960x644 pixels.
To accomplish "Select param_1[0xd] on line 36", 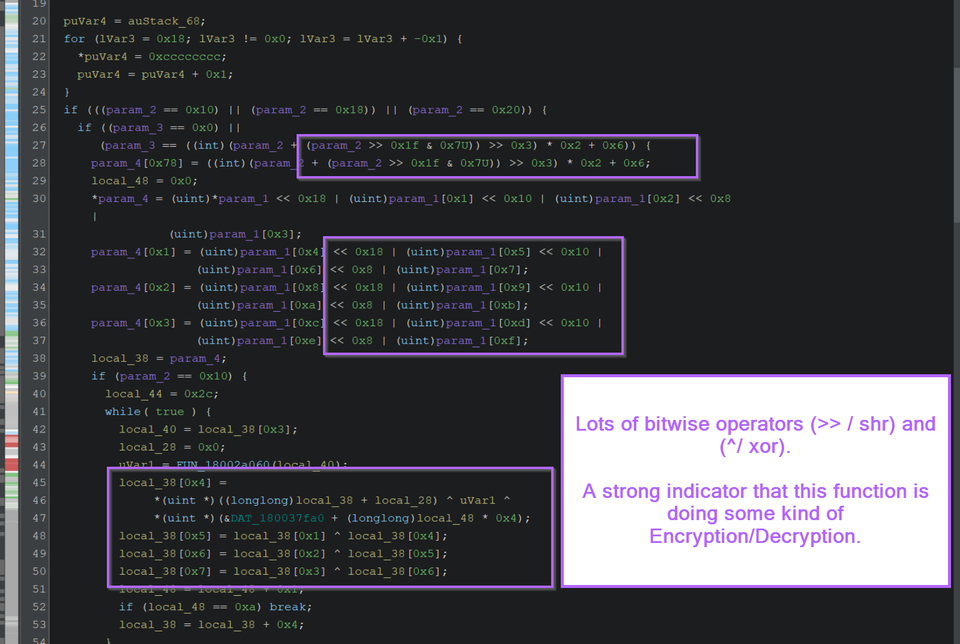I will point(488,323).
